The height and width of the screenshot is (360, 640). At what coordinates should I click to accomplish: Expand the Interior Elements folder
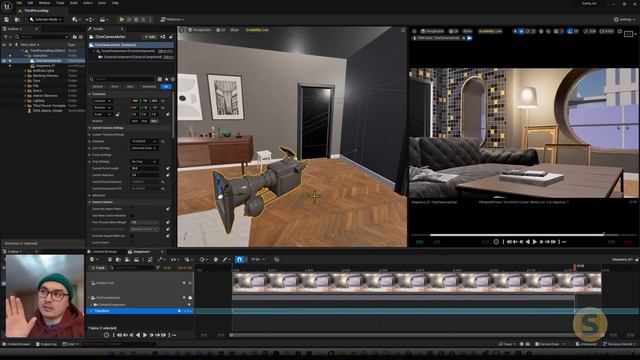[x=25, y=96]
